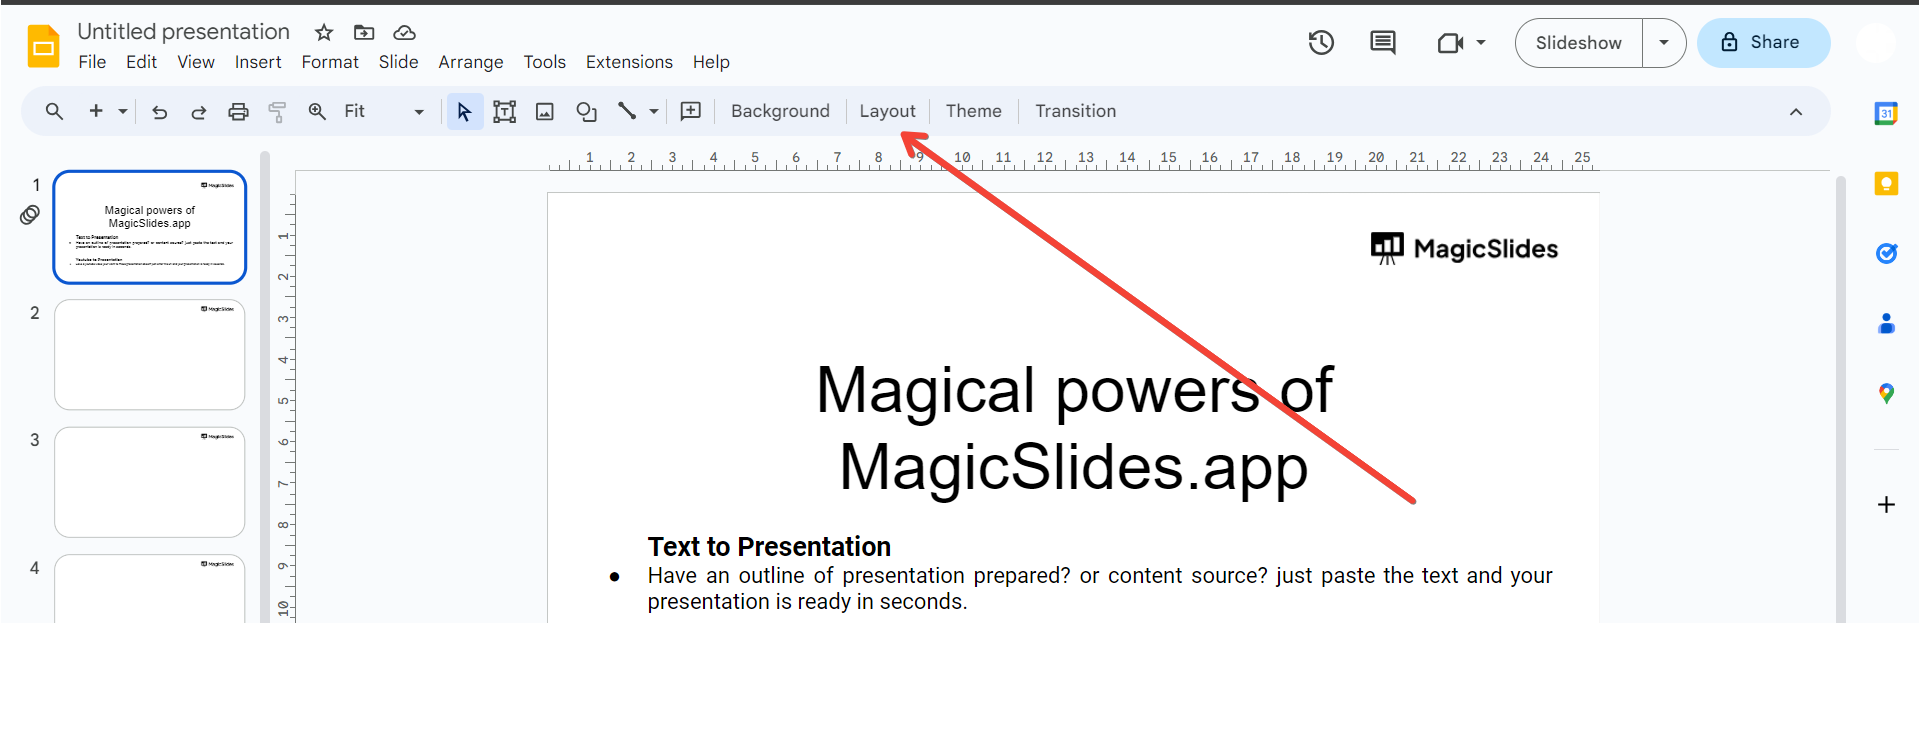
Task: Select the zoom tool icon
Action: pyautogui.click(x=317, y=111)
